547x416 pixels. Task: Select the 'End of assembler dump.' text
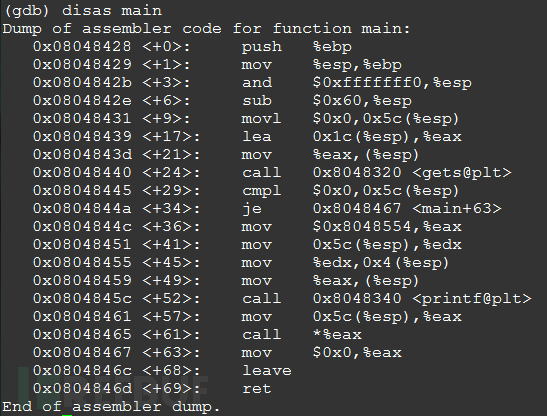coord(111,407)
